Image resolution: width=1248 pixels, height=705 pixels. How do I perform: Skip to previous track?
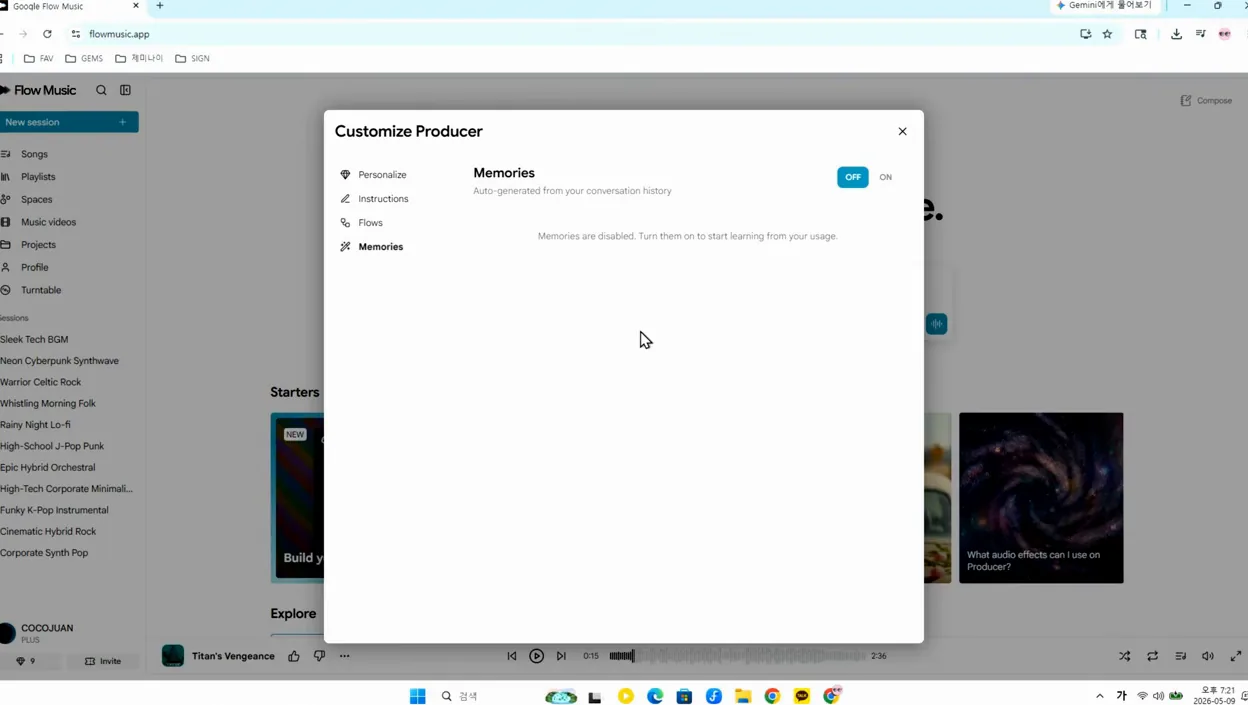click(512, 656)
